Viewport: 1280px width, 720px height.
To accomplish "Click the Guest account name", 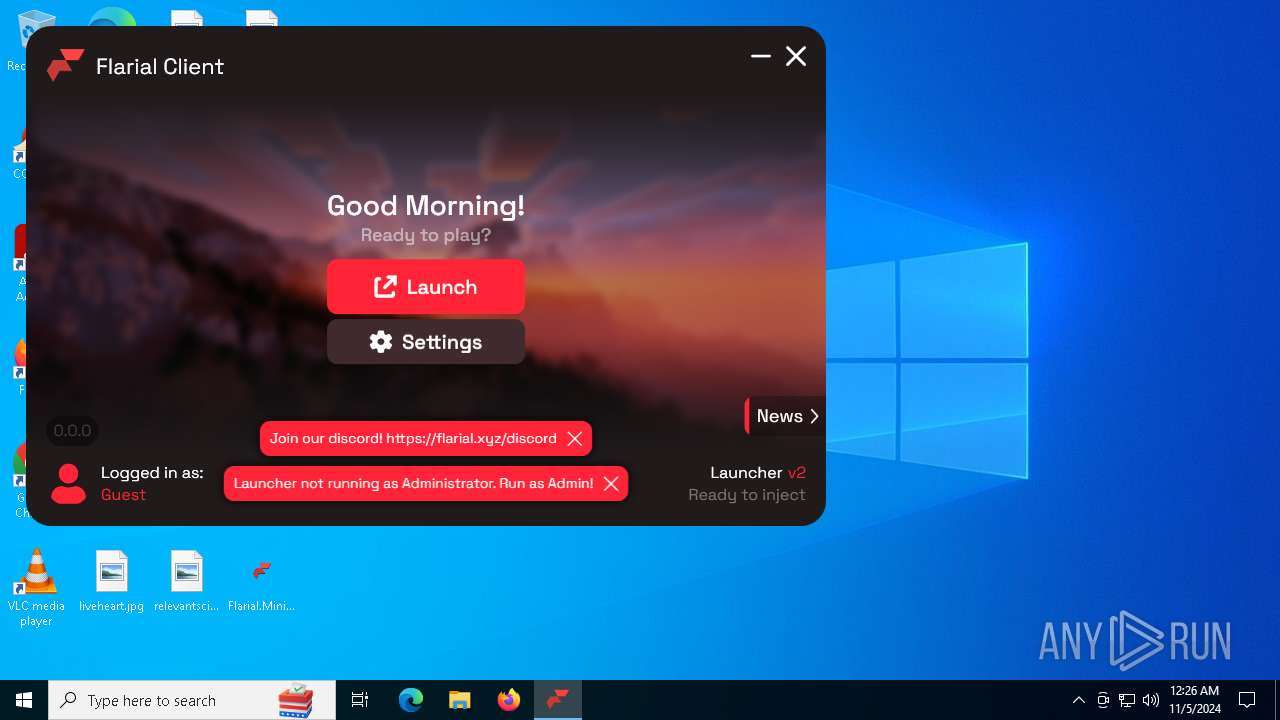I will 123,495.
